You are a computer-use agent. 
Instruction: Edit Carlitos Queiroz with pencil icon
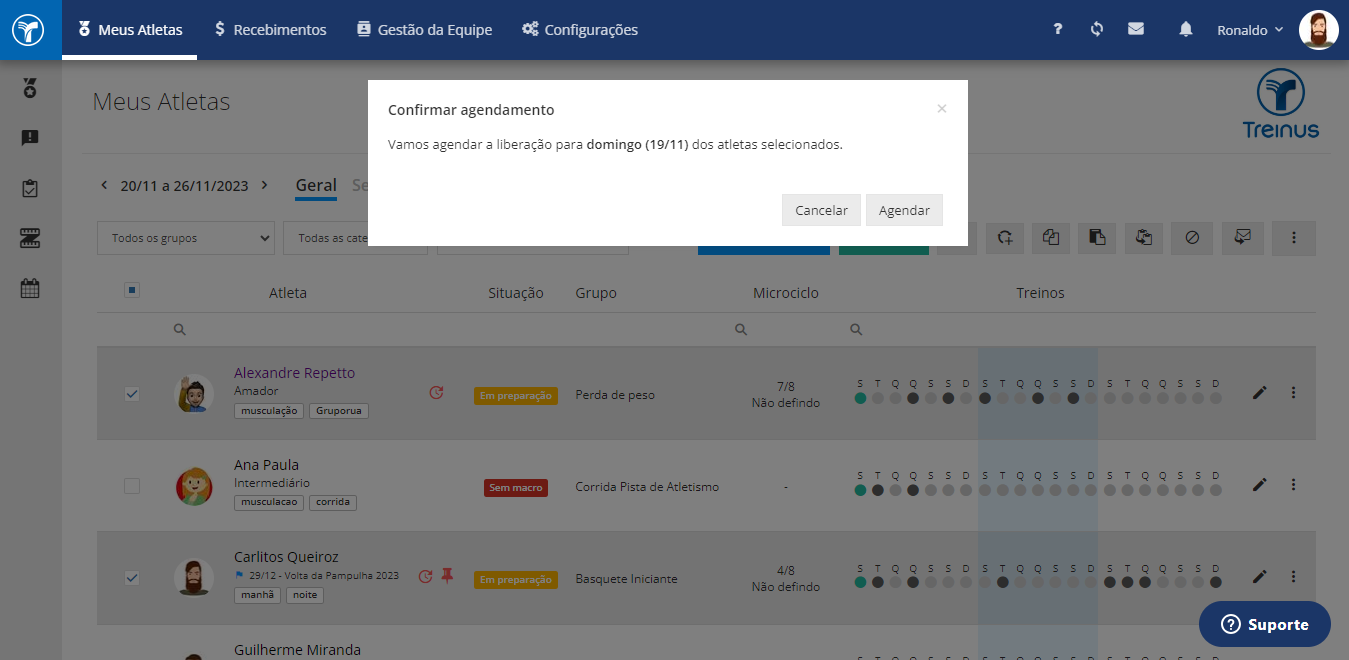[x=1259, y=577]
